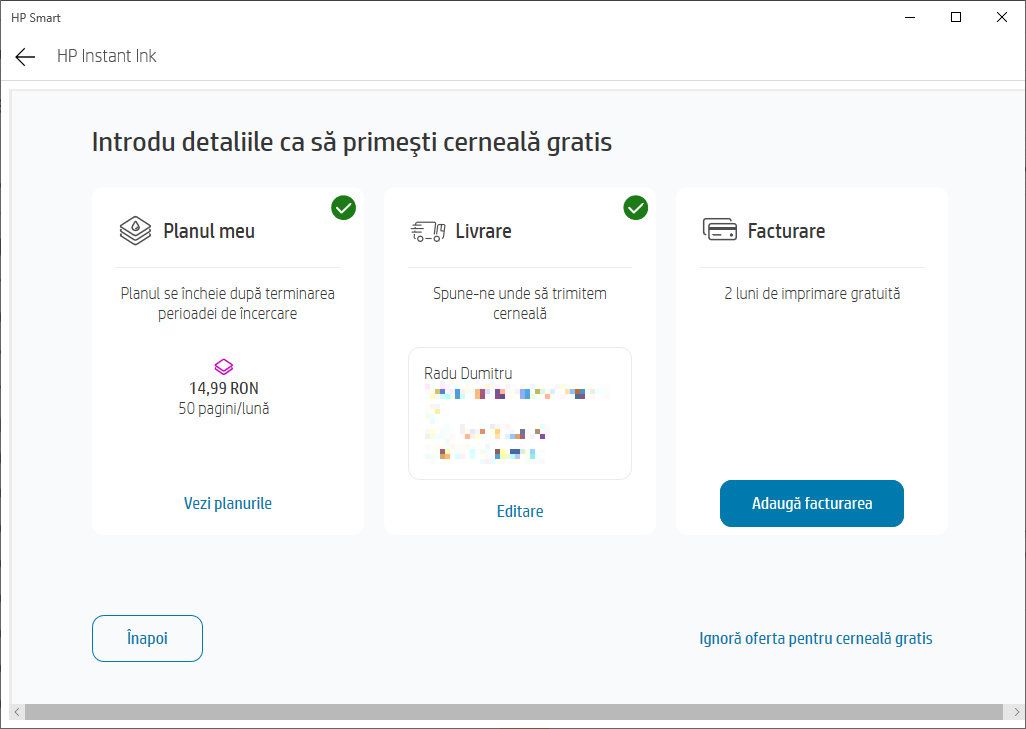The image size is (1026, 729).
Task: Click the Facturare credit card icon
Action: coord(720,230)
